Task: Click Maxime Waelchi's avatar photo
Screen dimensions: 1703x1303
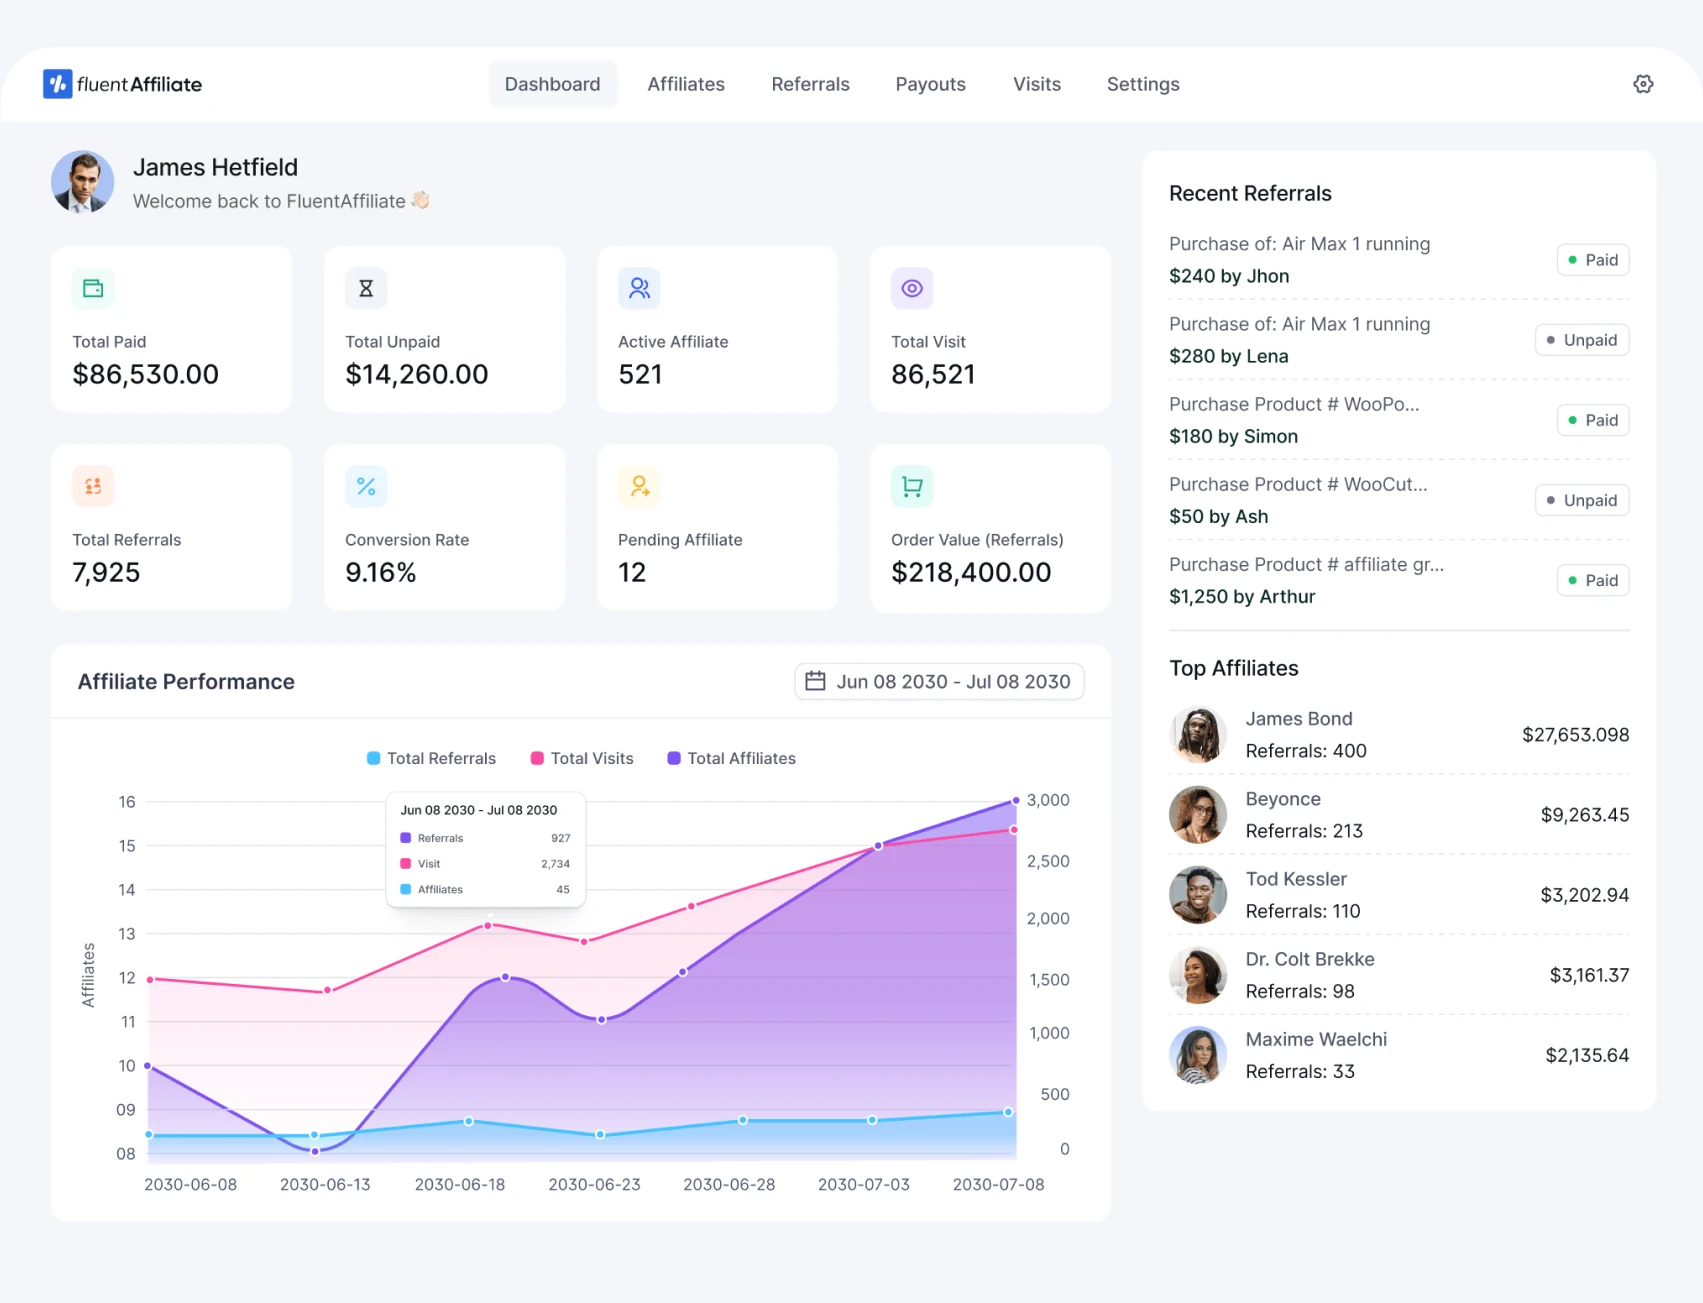Action: 1198,1055
